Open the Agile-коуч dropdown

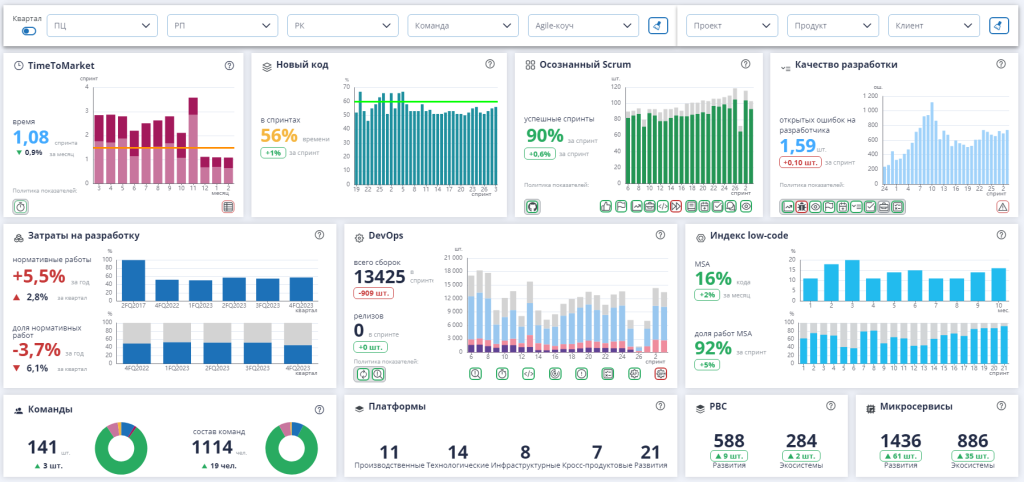tap(583, 25)
